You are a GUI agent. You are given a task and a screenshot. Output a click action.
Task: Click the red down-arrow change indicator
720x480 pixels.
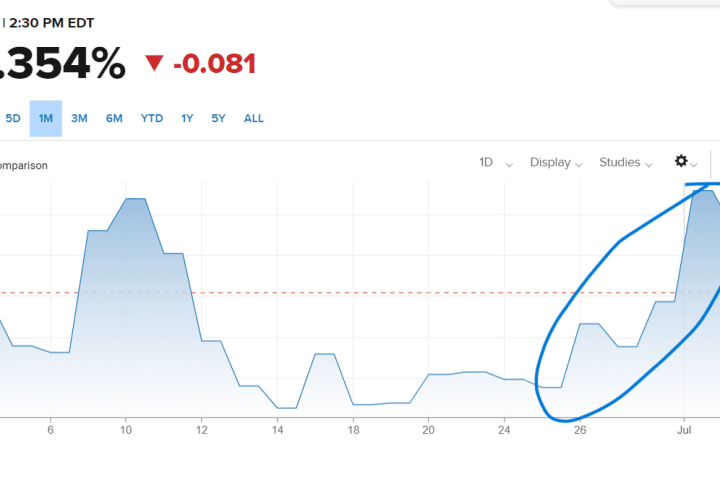[154, 64]
